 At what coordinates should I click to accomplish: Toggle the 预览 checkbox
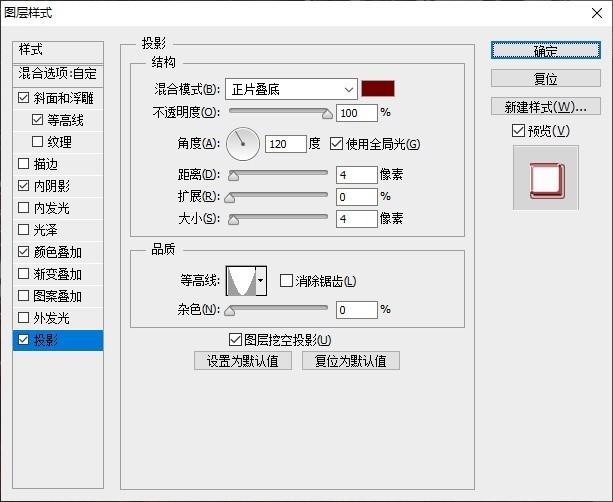tap(517, 131)
